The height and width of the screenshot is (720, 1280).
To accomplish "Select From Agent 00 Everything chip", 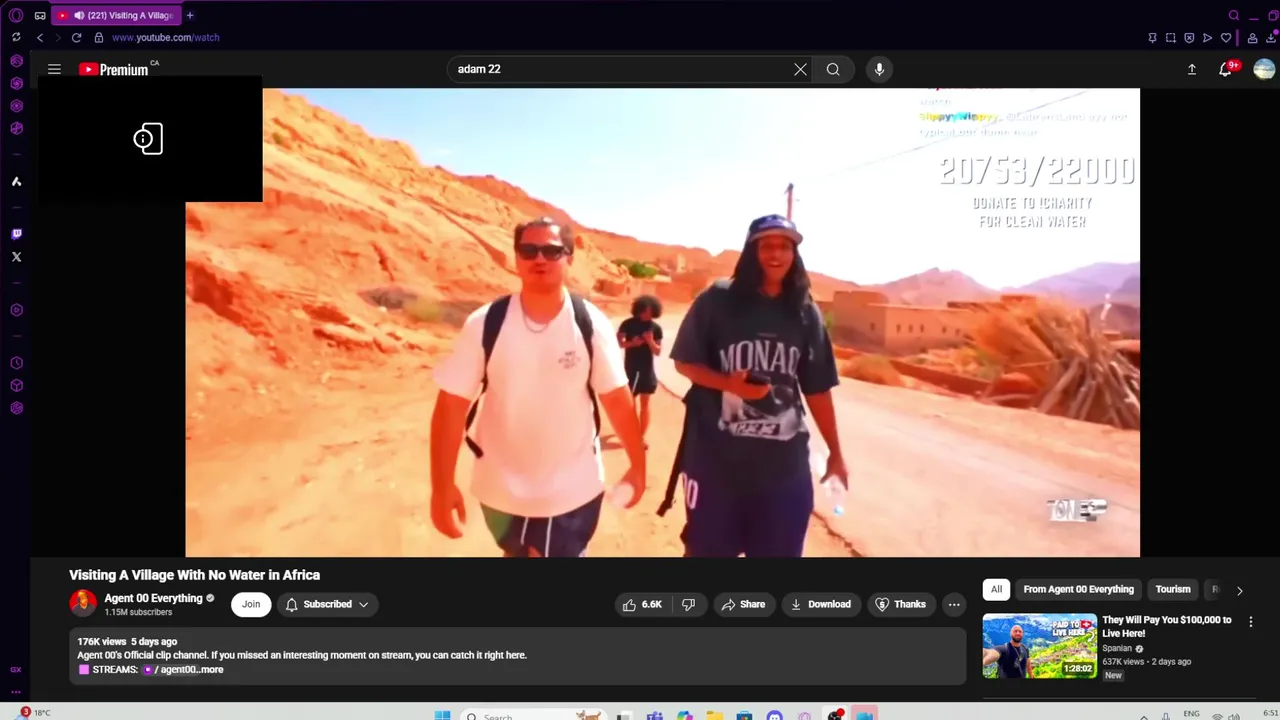I will (x=1078, y=589).
